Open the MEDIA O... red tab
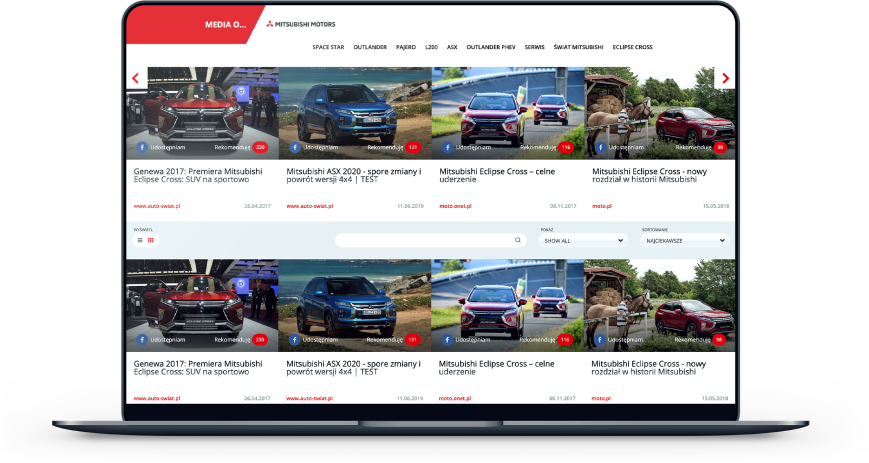 196,24
